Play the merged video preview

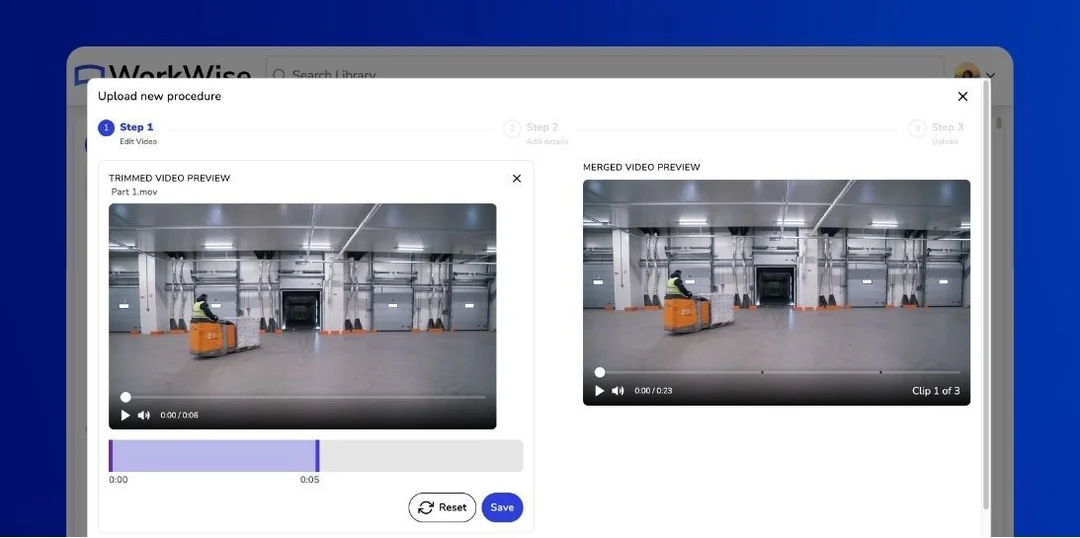(599, 391)
